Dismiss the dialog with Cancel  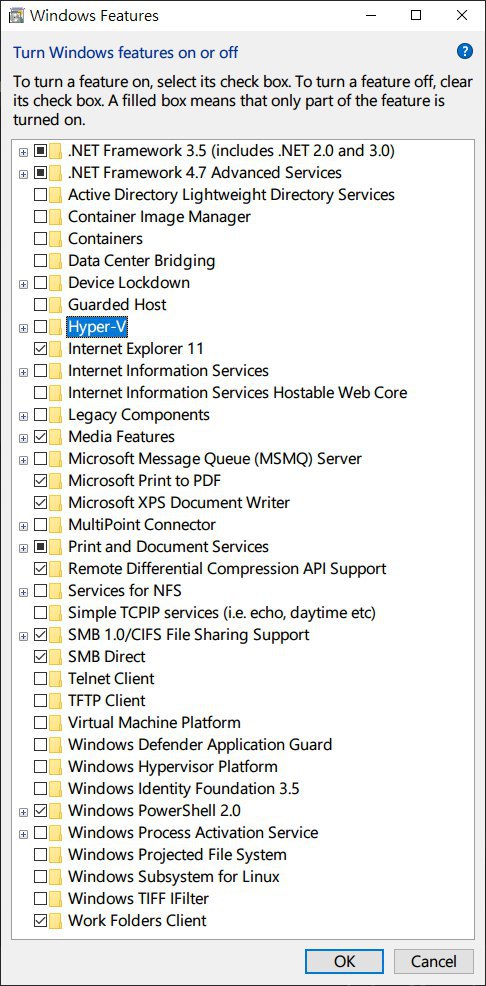pos(434,961)
